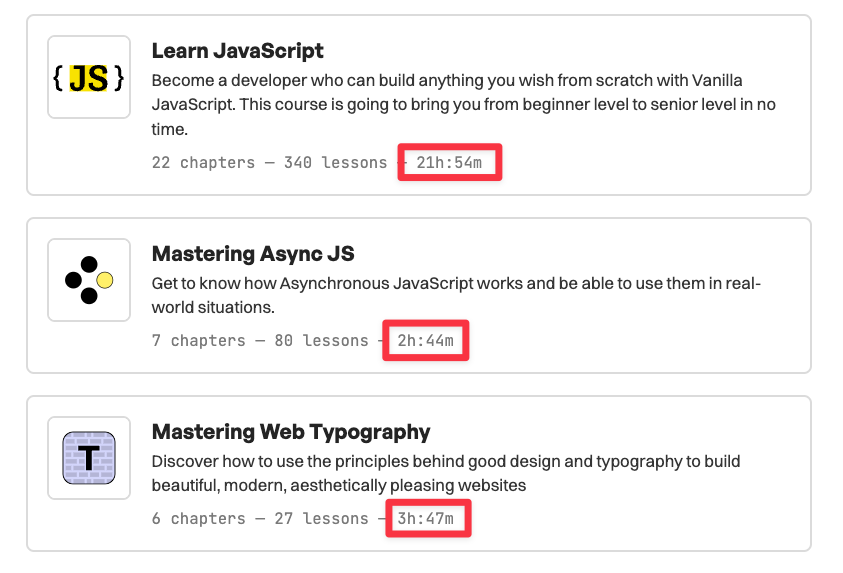Click the 3h:47m course duration
Image resolution: width=843 pixels, height=573 pixels.
426,519
